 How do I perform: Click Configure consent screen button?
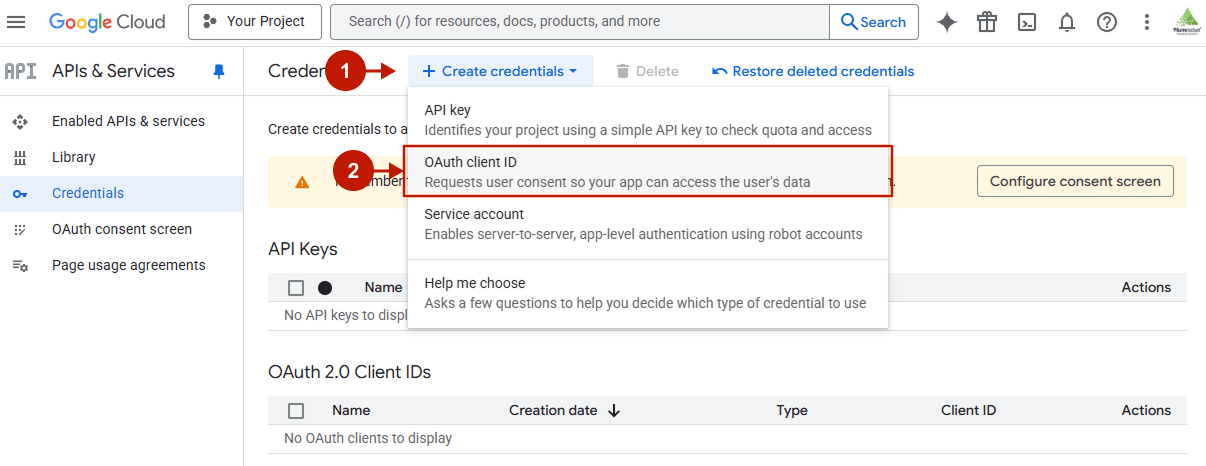tap(1075, 181)
